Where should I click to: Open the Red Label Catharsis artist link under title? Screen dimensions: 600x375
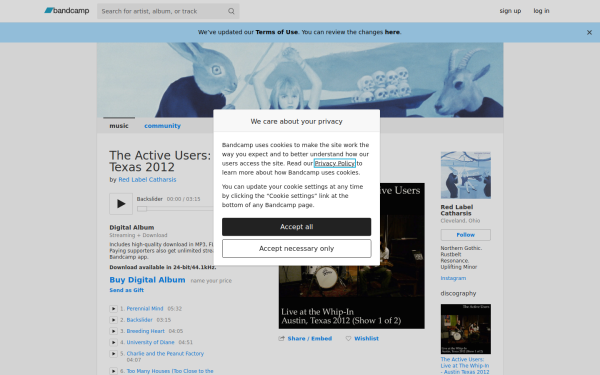tap(147, 180)
